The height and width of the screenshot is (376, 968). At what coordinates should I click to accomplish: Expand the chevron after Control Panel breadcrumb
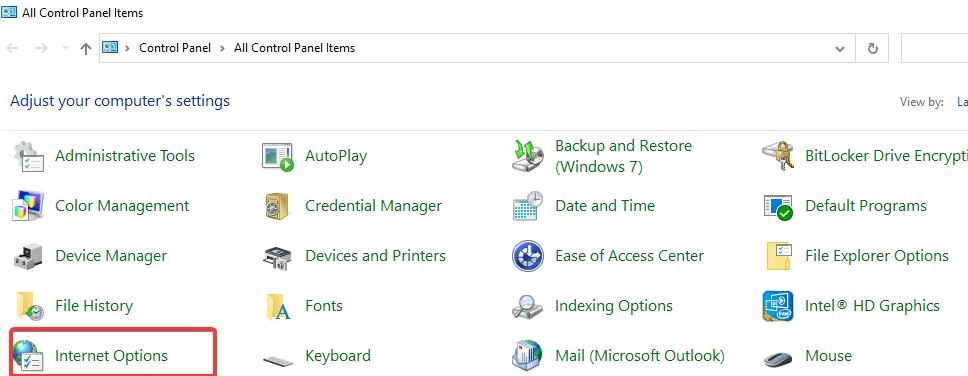222,48
